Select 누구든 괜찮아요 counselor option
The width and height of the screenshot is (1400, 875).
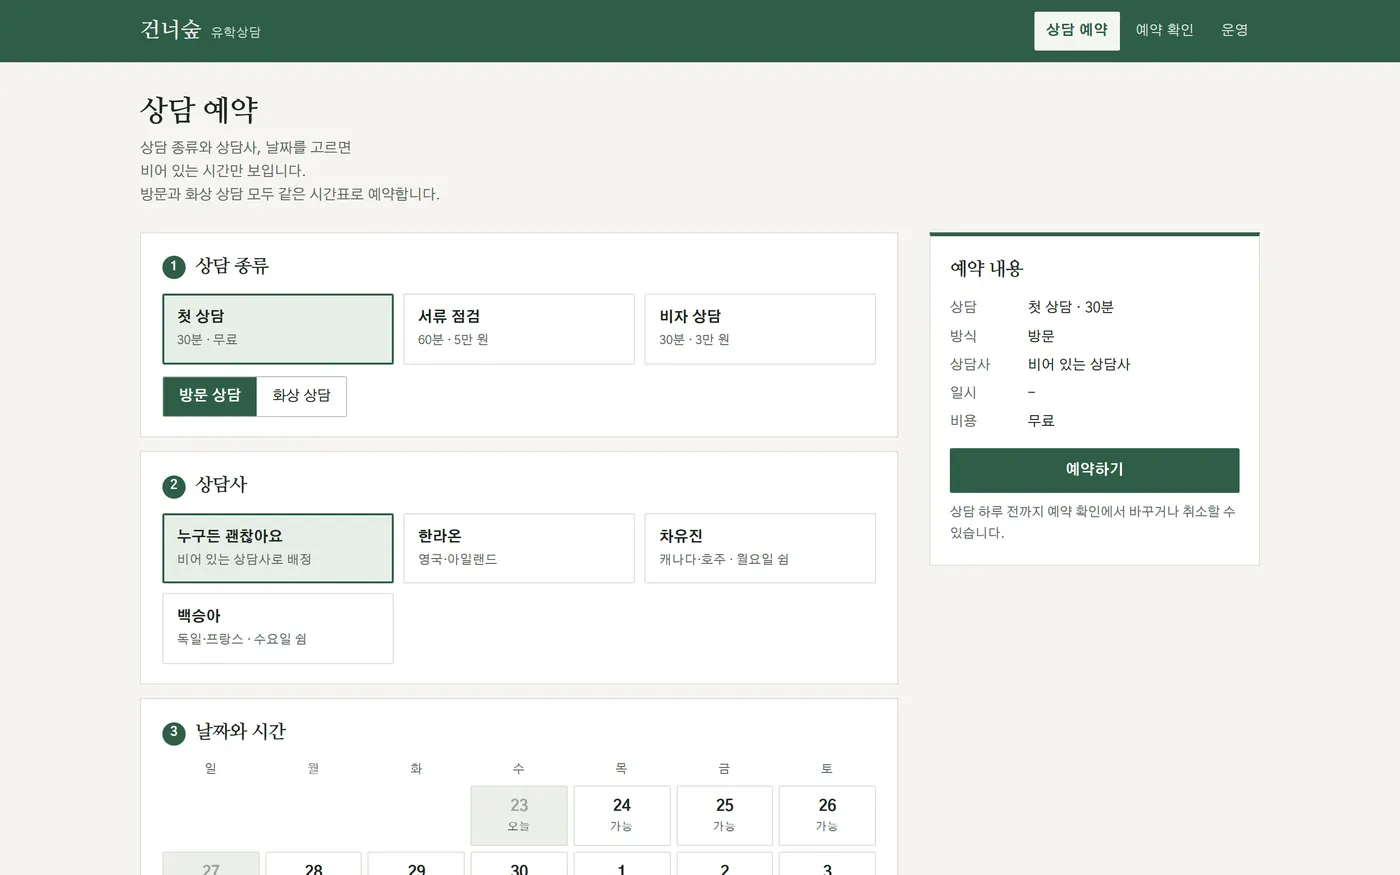pos(278,548)
